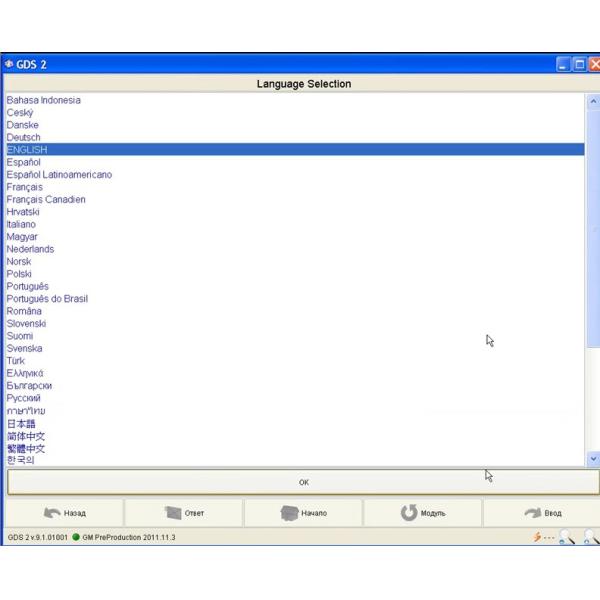Screen dimensions: 600x600
Task: Click the Назад back arrow button
Action: point(64,513)
